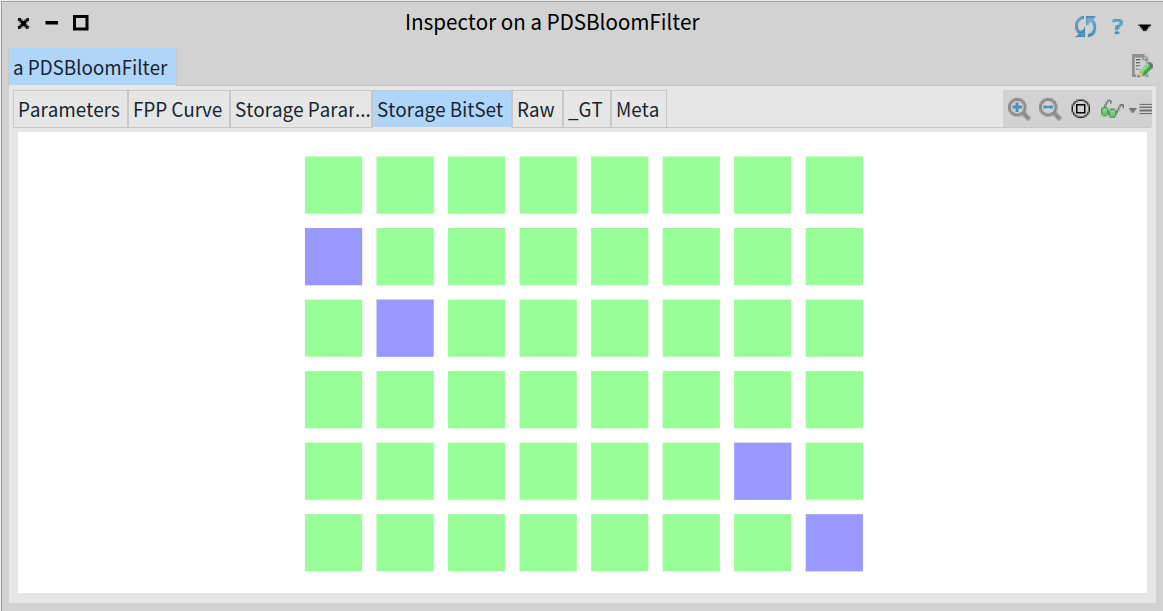Viewport: 1163px width, 611px height.
Task: Open the FPP Curve tab
Action: tap(178, 110)
